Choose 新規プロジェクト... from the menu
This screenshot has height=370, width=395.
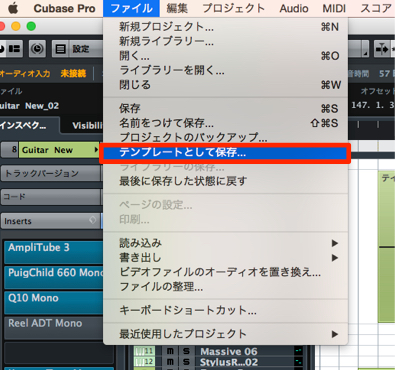point(226,27)
